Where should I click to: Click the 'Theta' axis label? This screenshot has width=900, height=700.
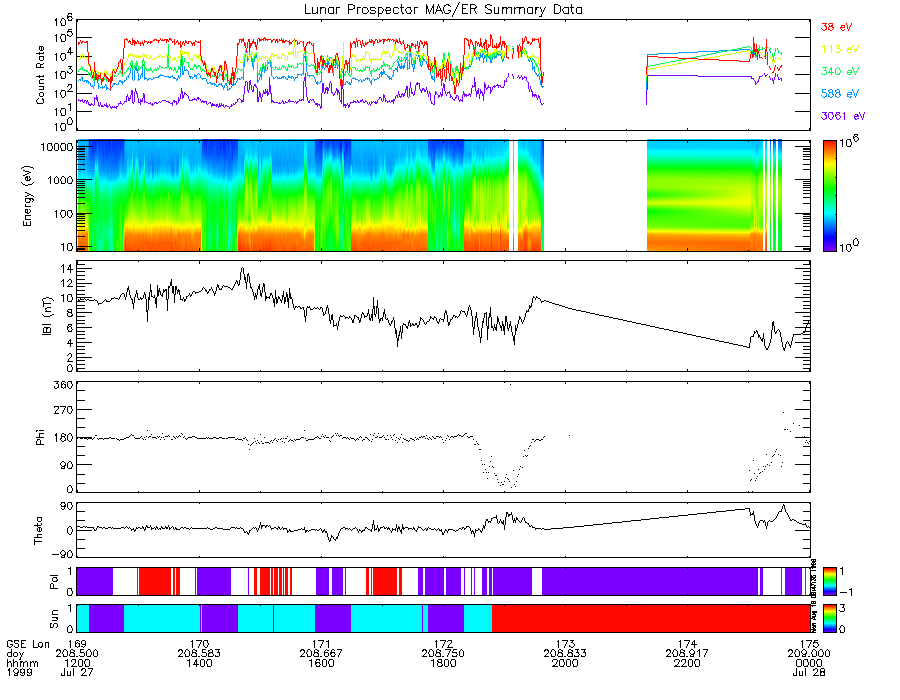coord(38,530)
